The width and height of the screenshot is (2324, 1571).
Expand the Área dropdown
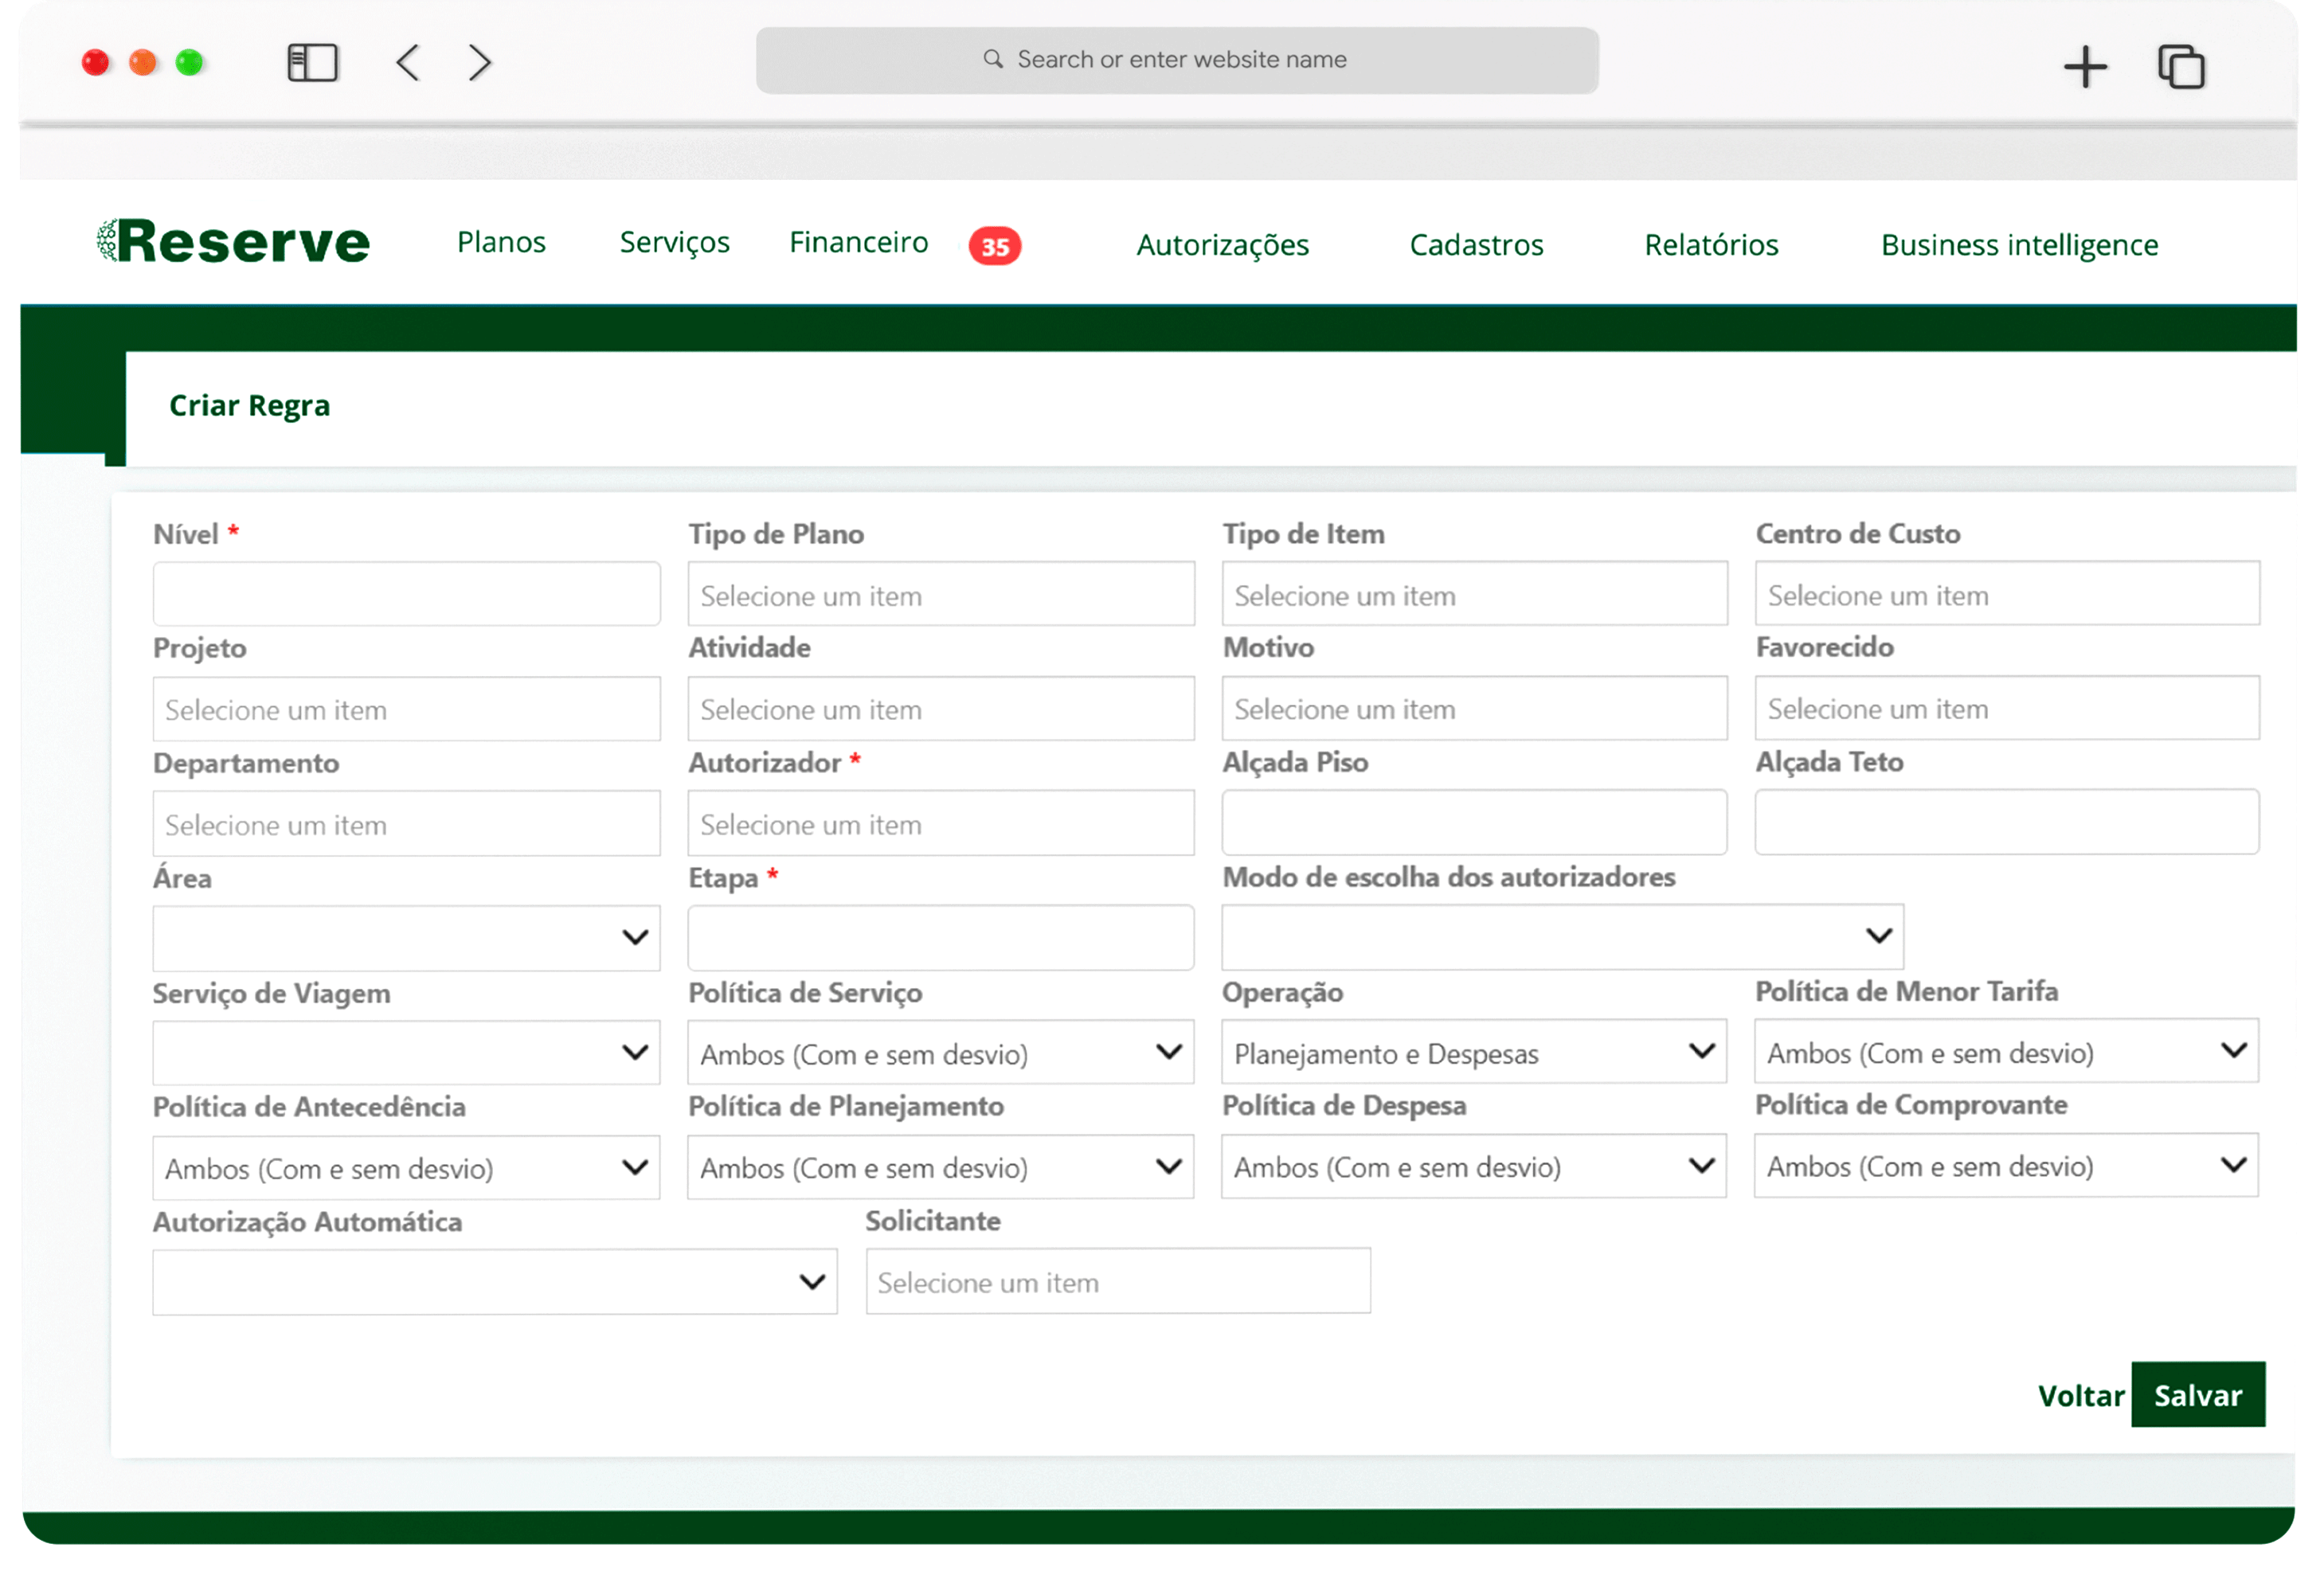[406, 937]
